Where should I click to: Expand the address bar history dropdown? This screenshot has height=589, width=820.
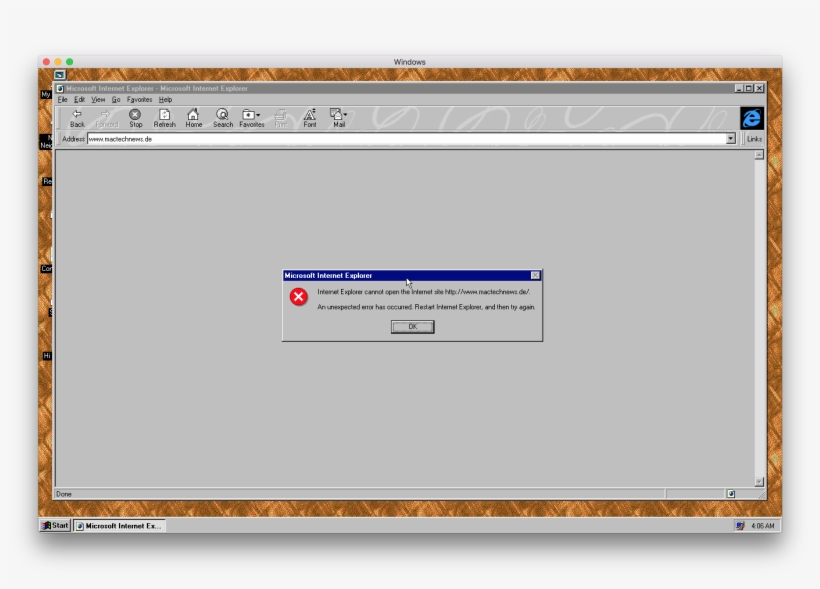pos(731,139)
